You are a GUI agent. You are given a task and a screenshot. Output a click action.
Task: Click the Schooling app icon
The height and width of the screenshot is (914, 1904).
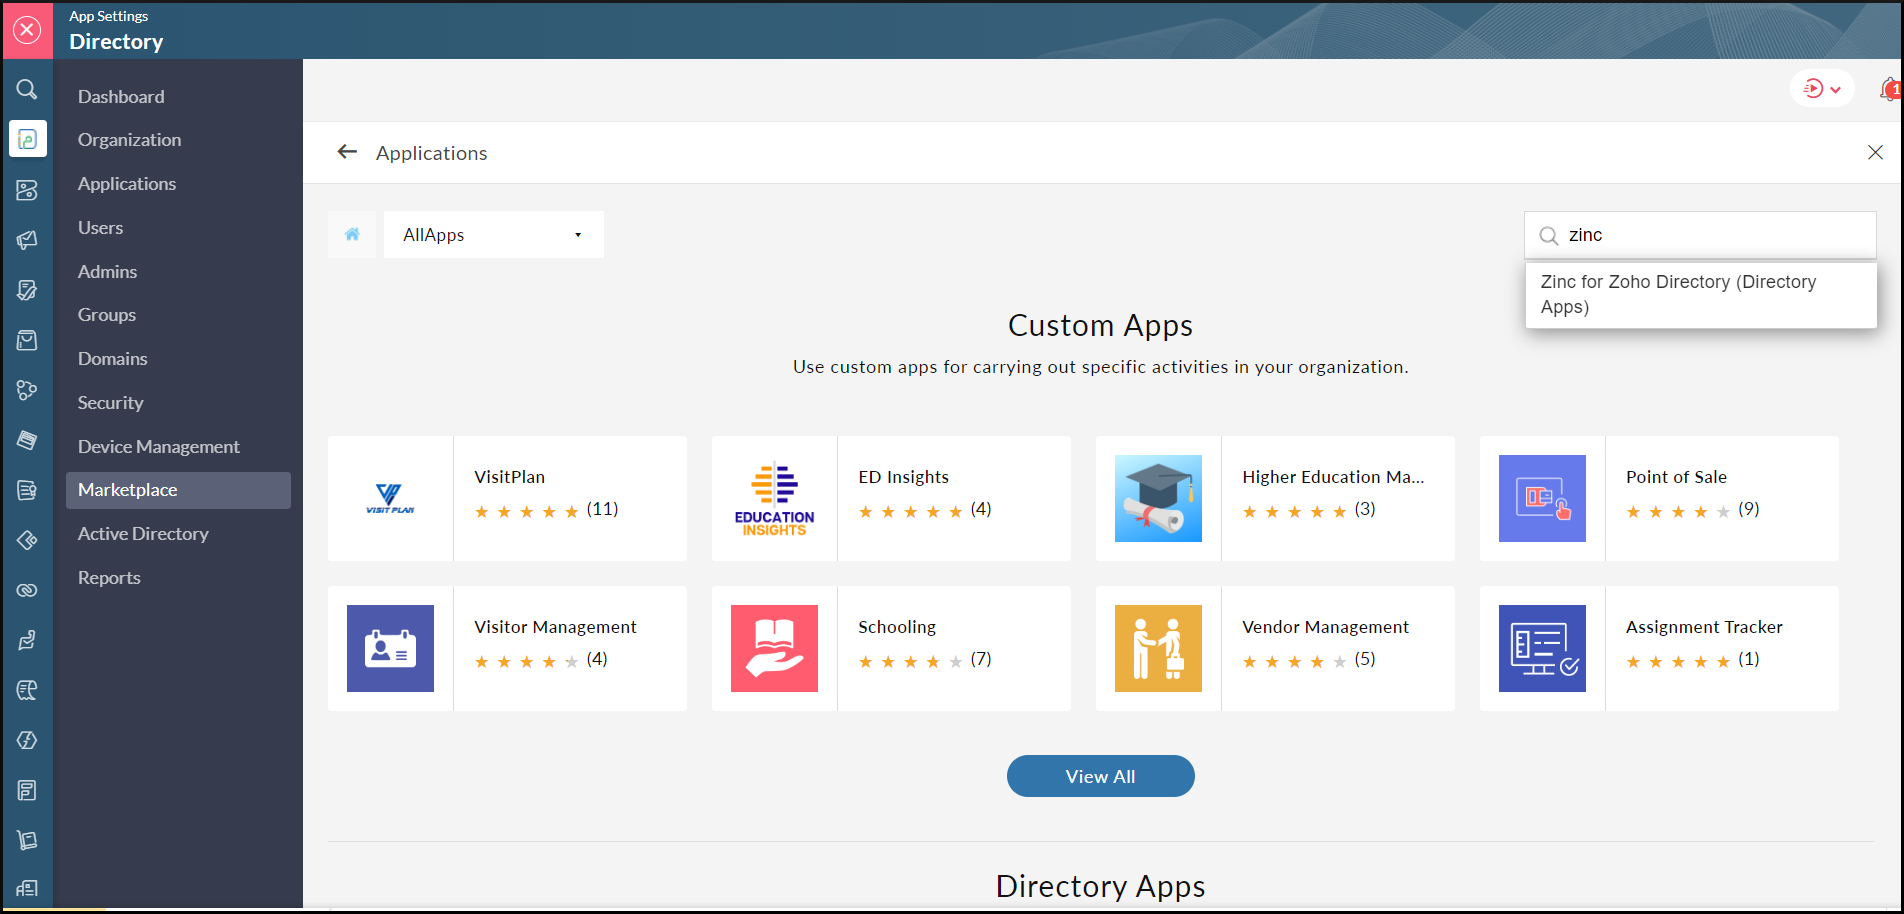click(773, 648)
